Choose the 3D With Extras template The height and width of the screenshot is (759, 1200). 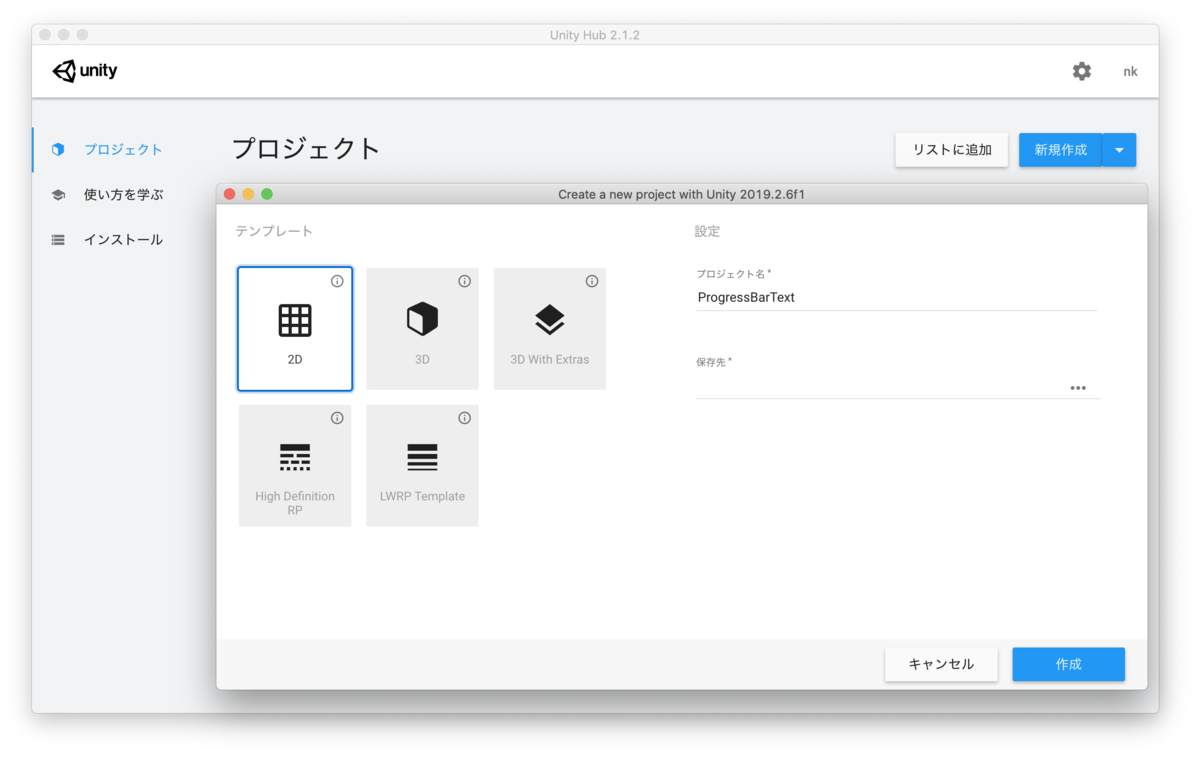[549, 329]
